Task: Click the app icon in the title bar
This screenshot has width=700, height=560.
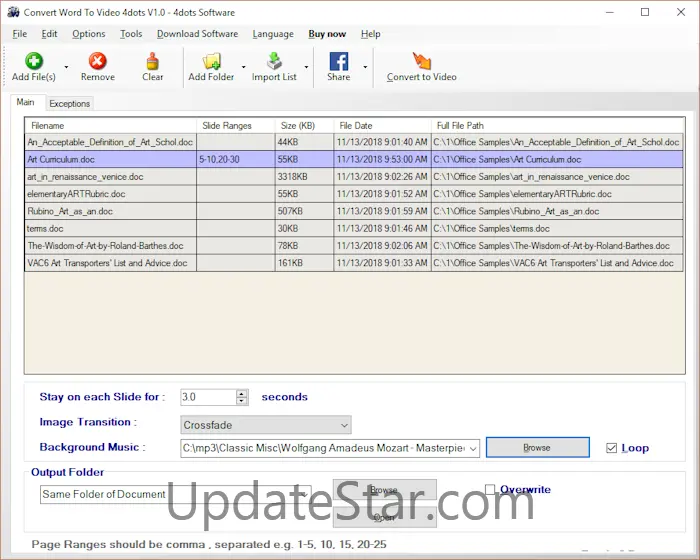Action: 13,12
